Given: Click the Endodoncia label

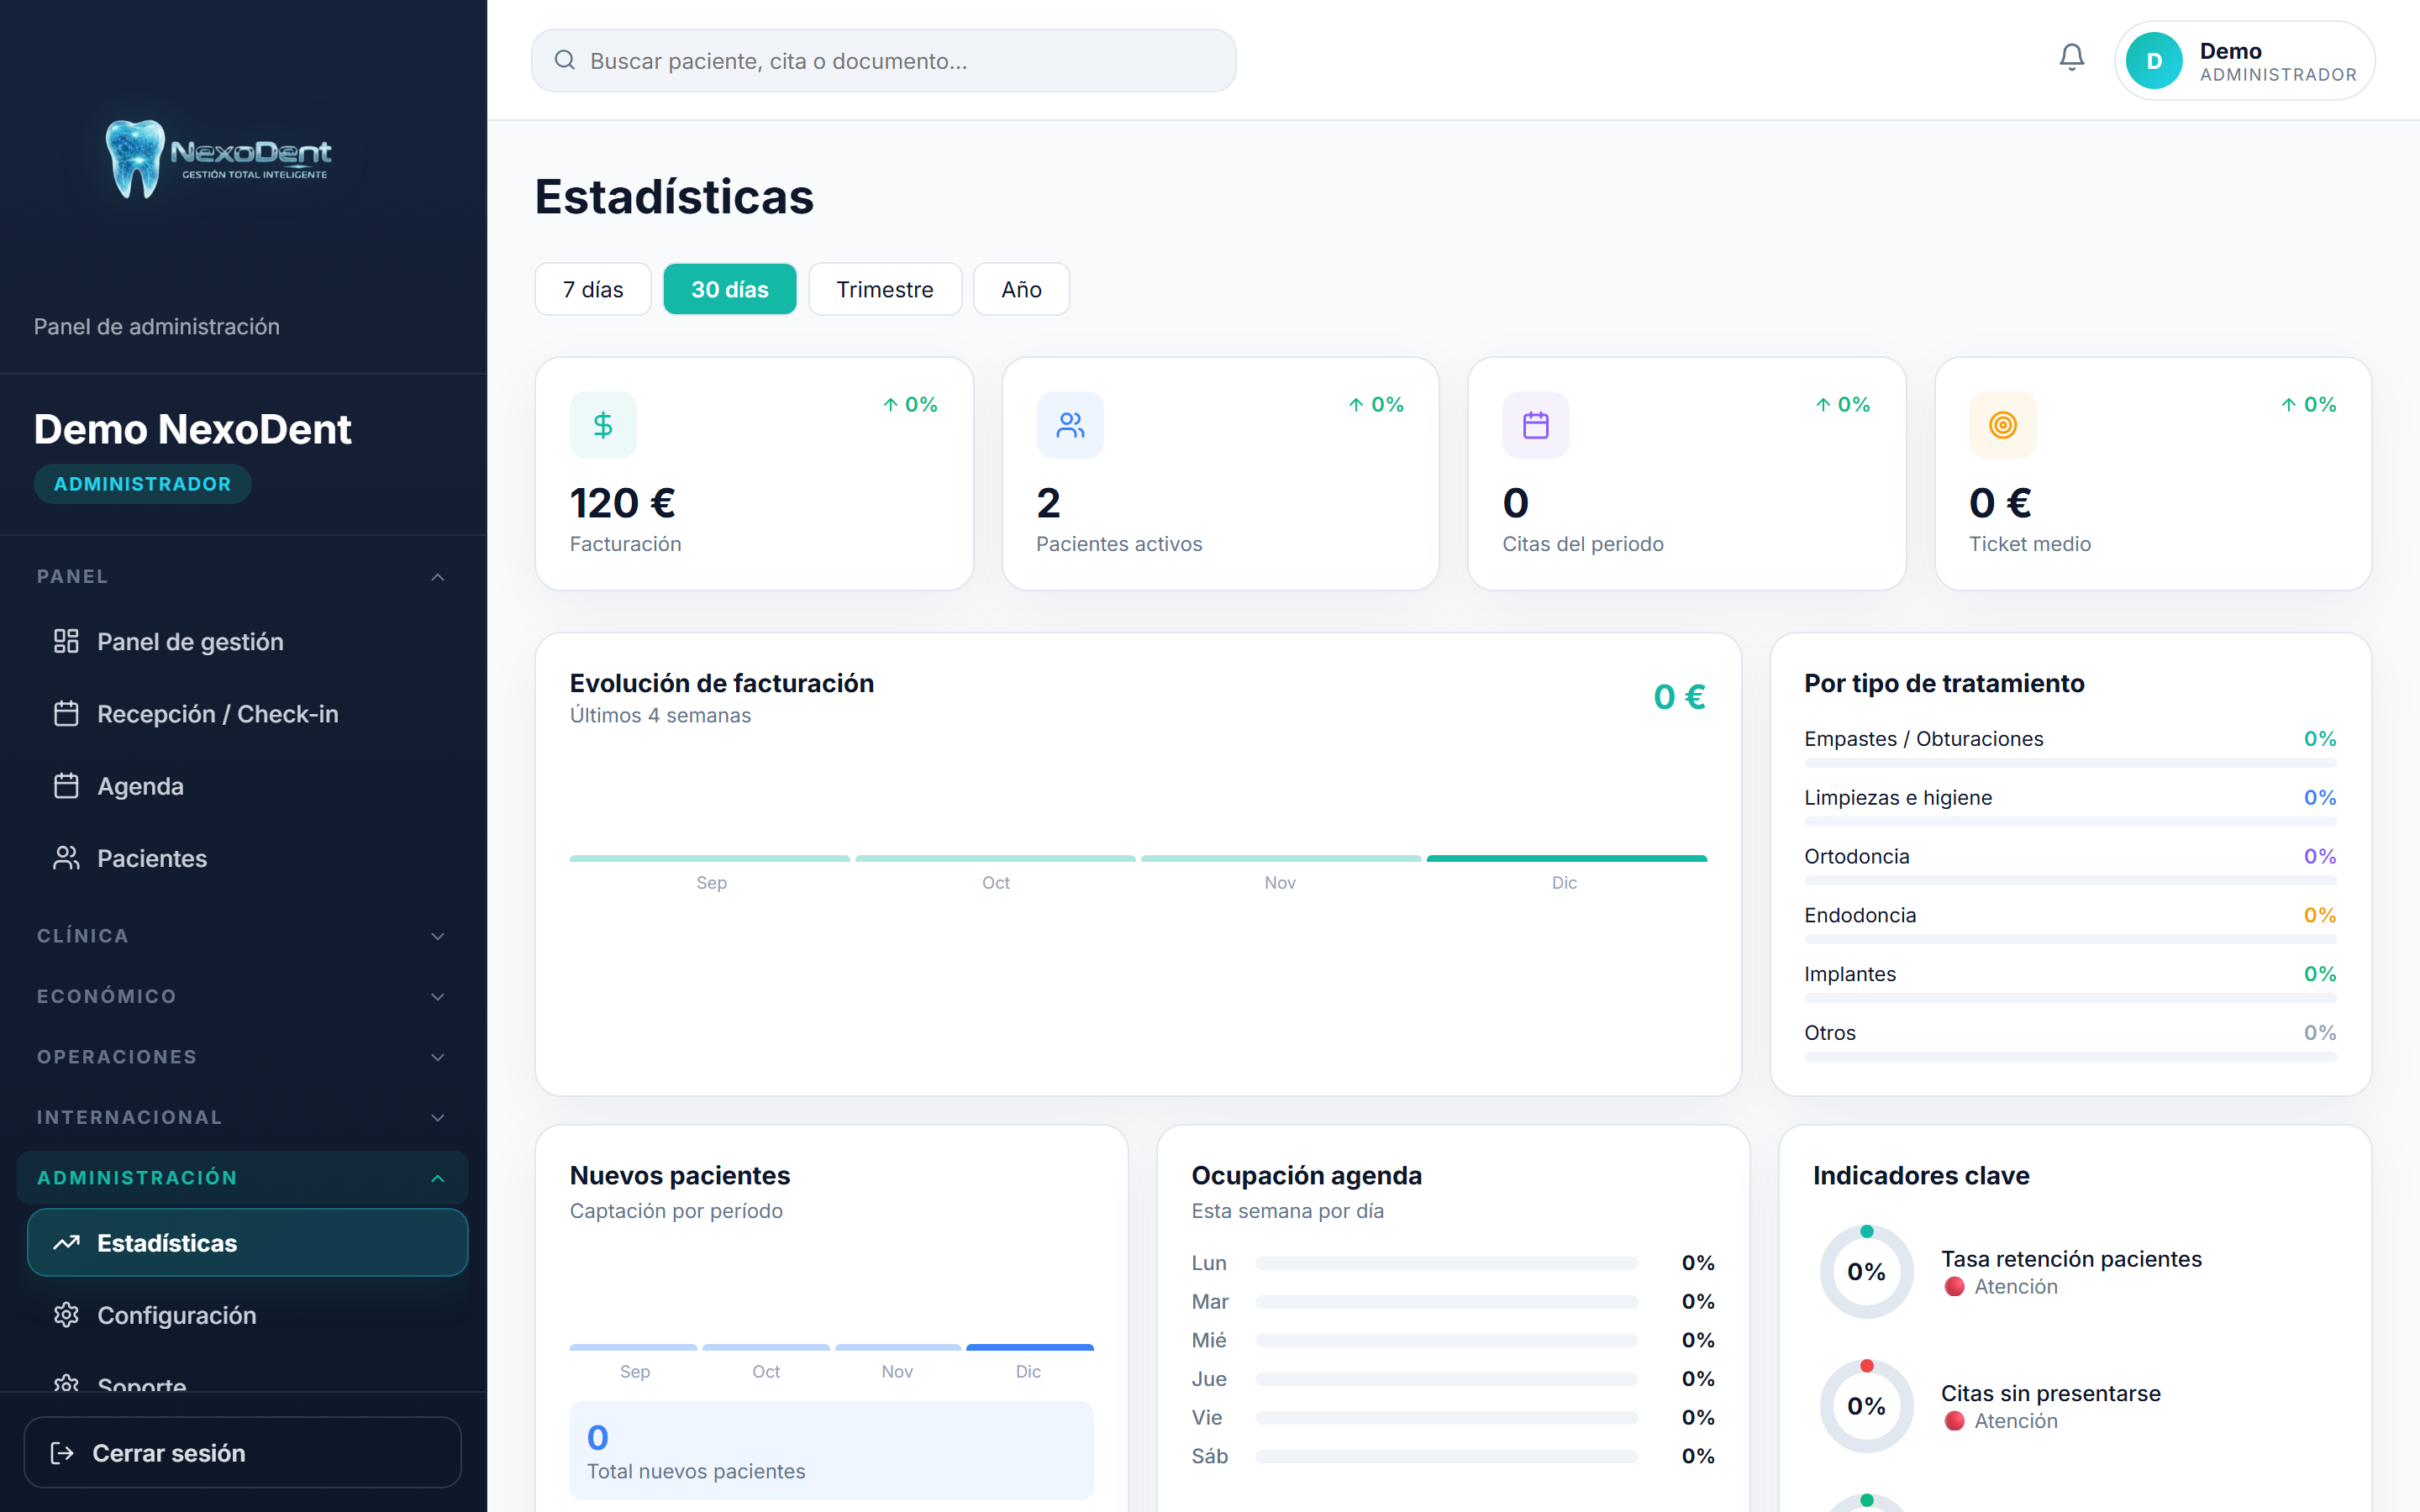Looking at the screenshot, I should click(1860, 915).
